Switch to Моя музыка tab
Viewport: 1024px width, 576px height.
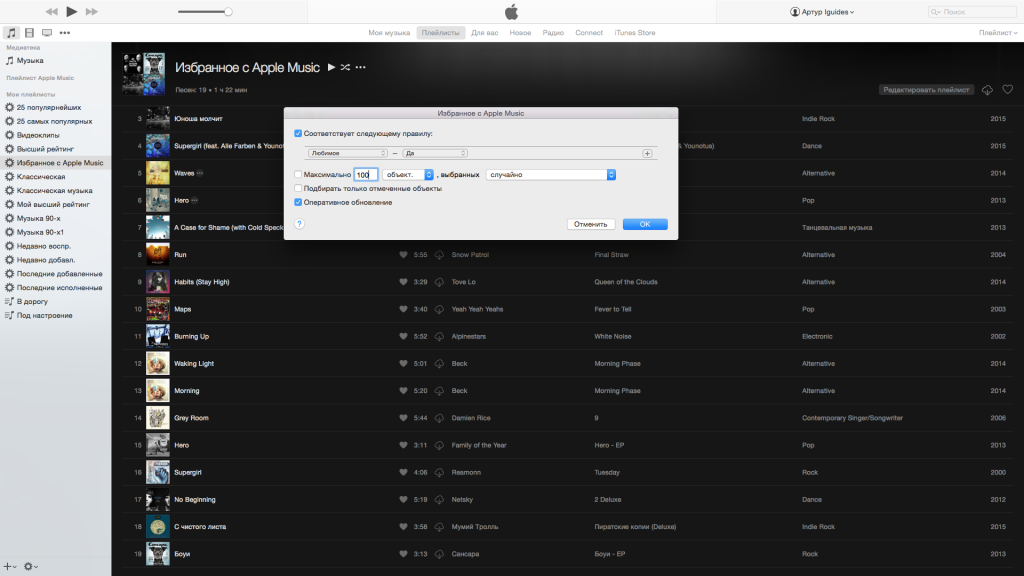[x=389, y=33]
